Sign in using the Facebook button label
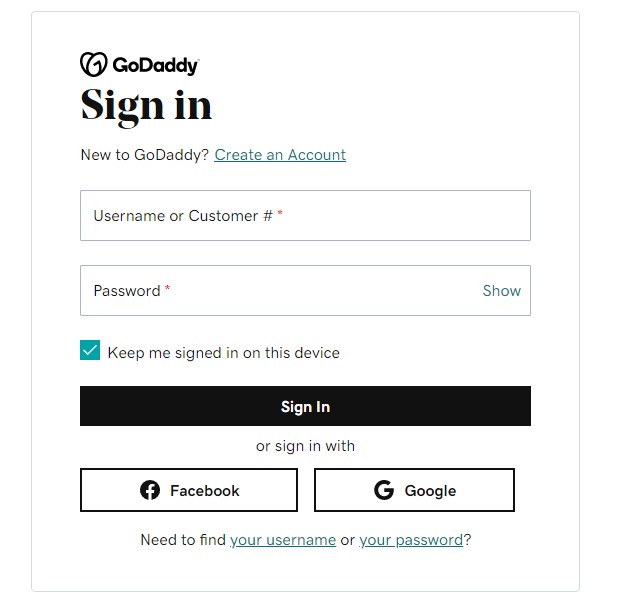619x595 pixels. [204, 491]
